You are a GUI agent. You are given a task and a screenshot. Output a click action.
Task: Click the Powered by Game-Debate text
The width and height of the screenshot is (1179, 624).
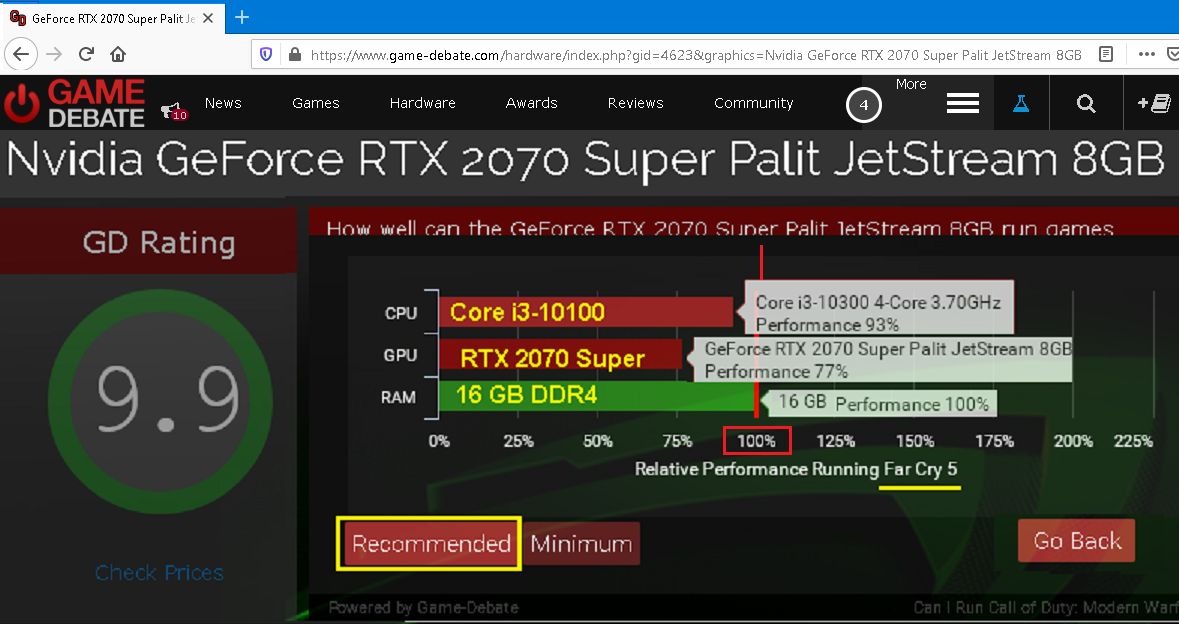(x=424, y=607)
